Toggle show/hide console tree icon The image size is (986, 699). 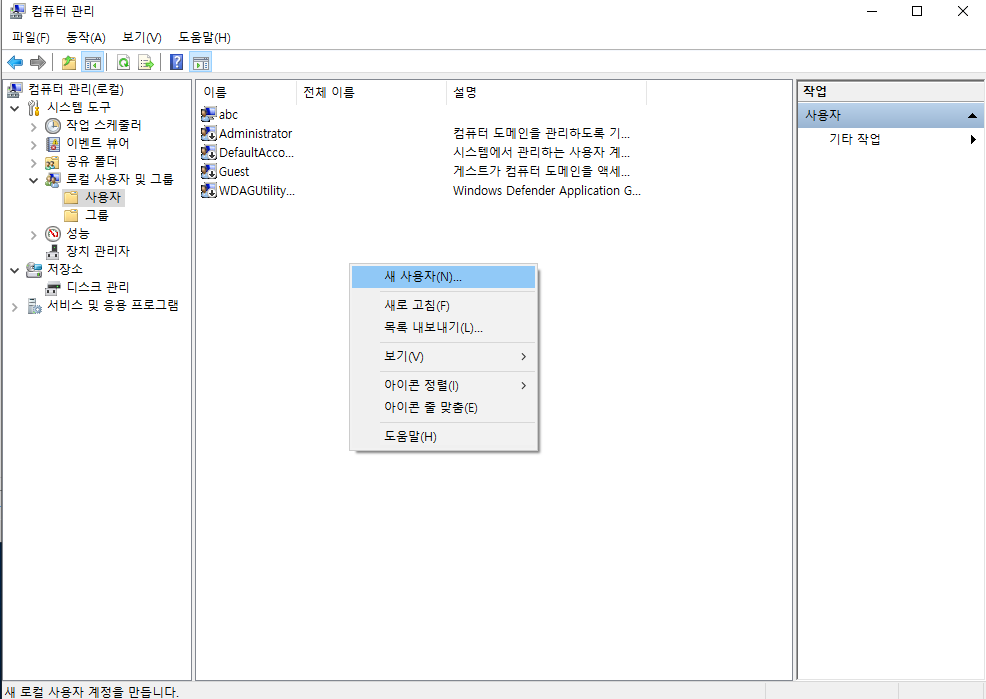92,62
